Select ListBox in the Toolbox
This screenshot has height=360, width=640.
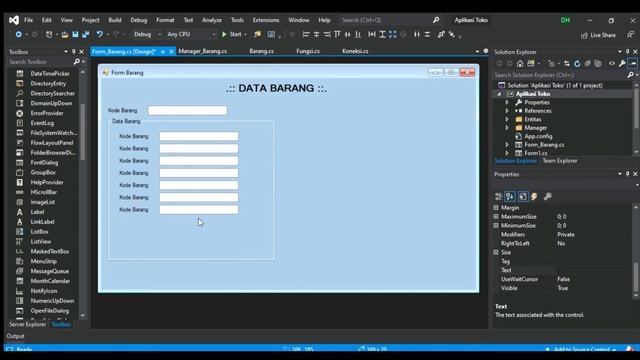[39, 232]
